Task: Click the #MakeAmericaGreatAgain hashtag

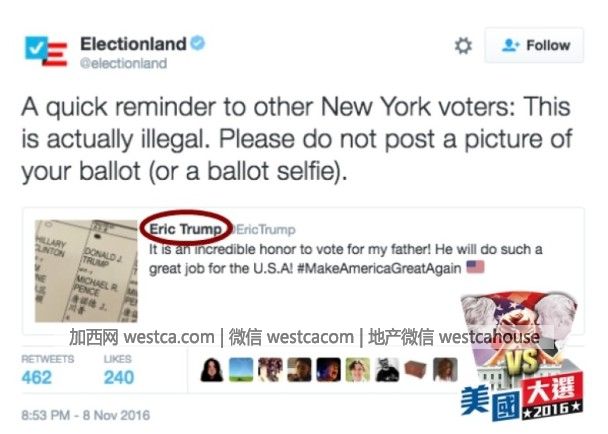Action: (x=379, y=268)
